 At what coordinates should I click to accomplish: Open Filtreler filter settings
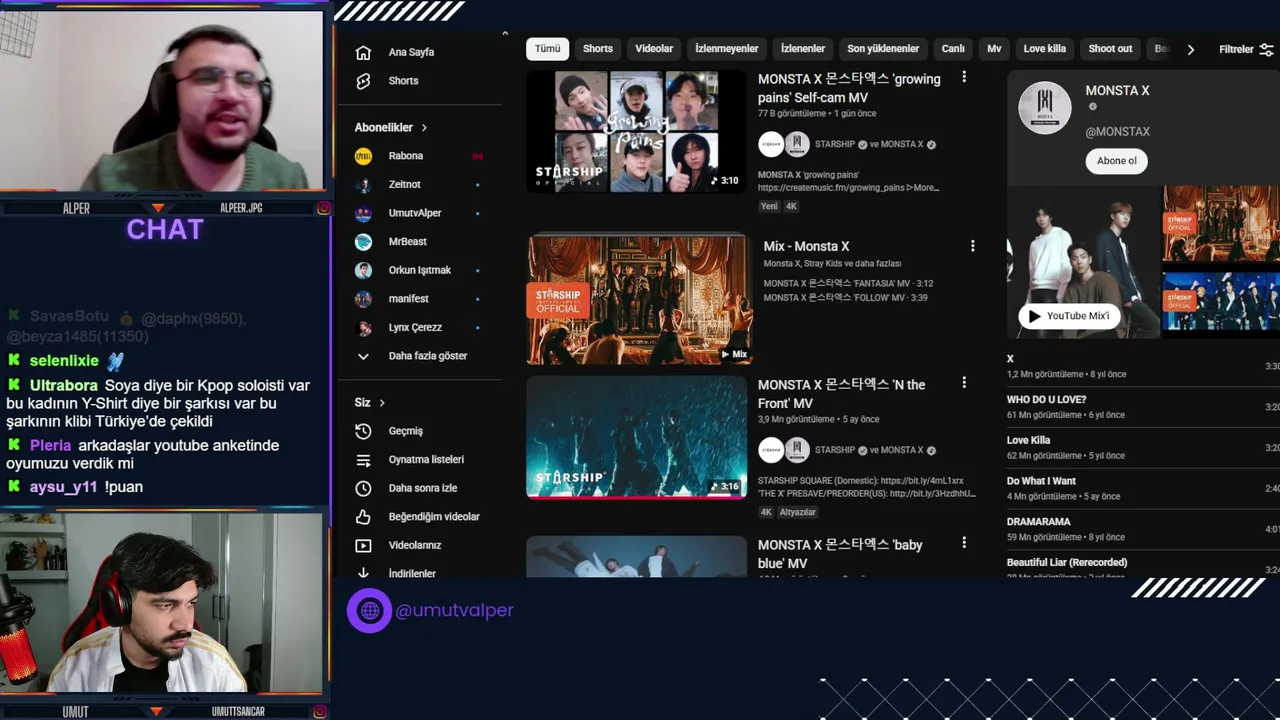[1246, 49]
